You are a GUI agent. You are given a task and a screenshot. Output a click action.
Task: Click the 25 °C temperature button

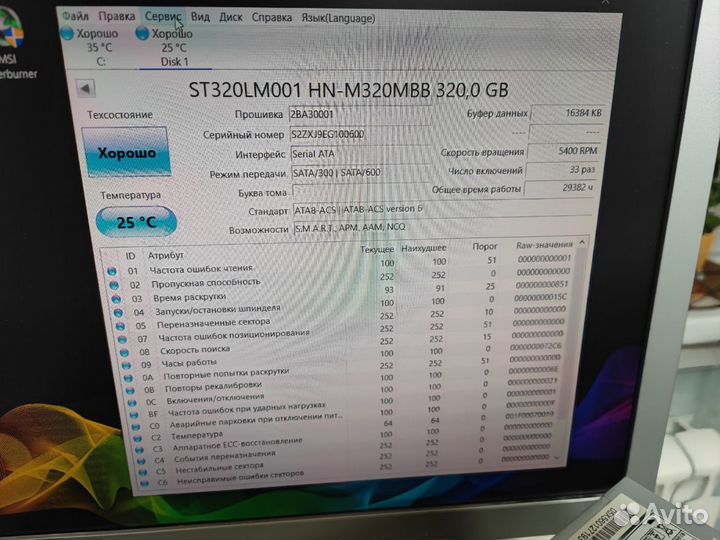coord(136,222)
